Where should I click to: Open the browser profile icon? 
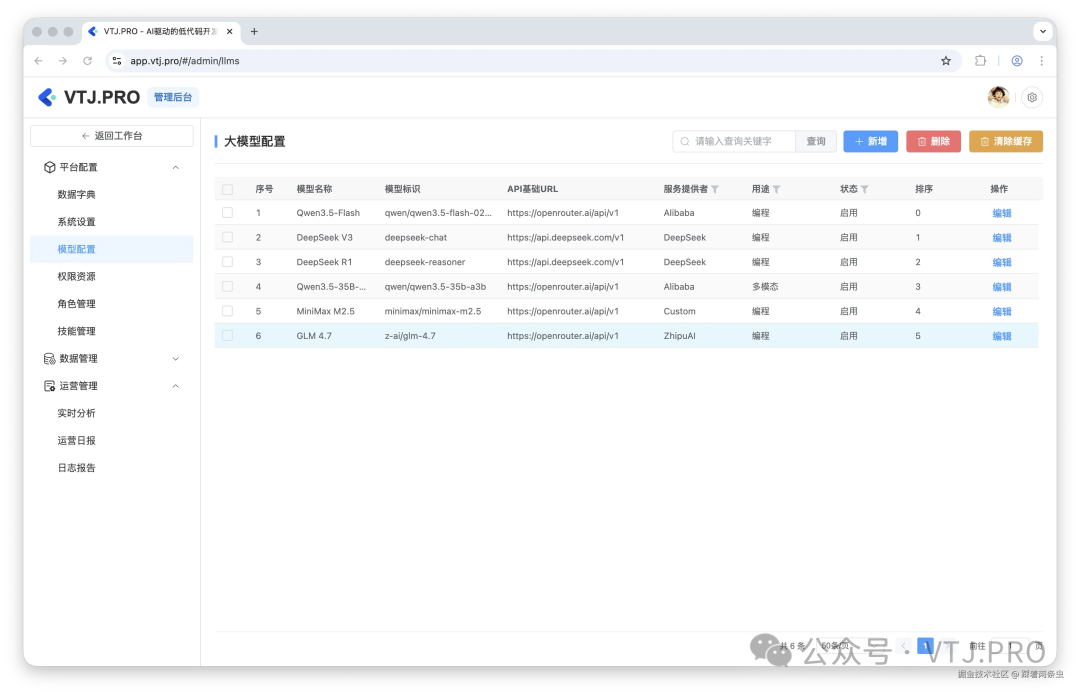(x=1017, y=61)
